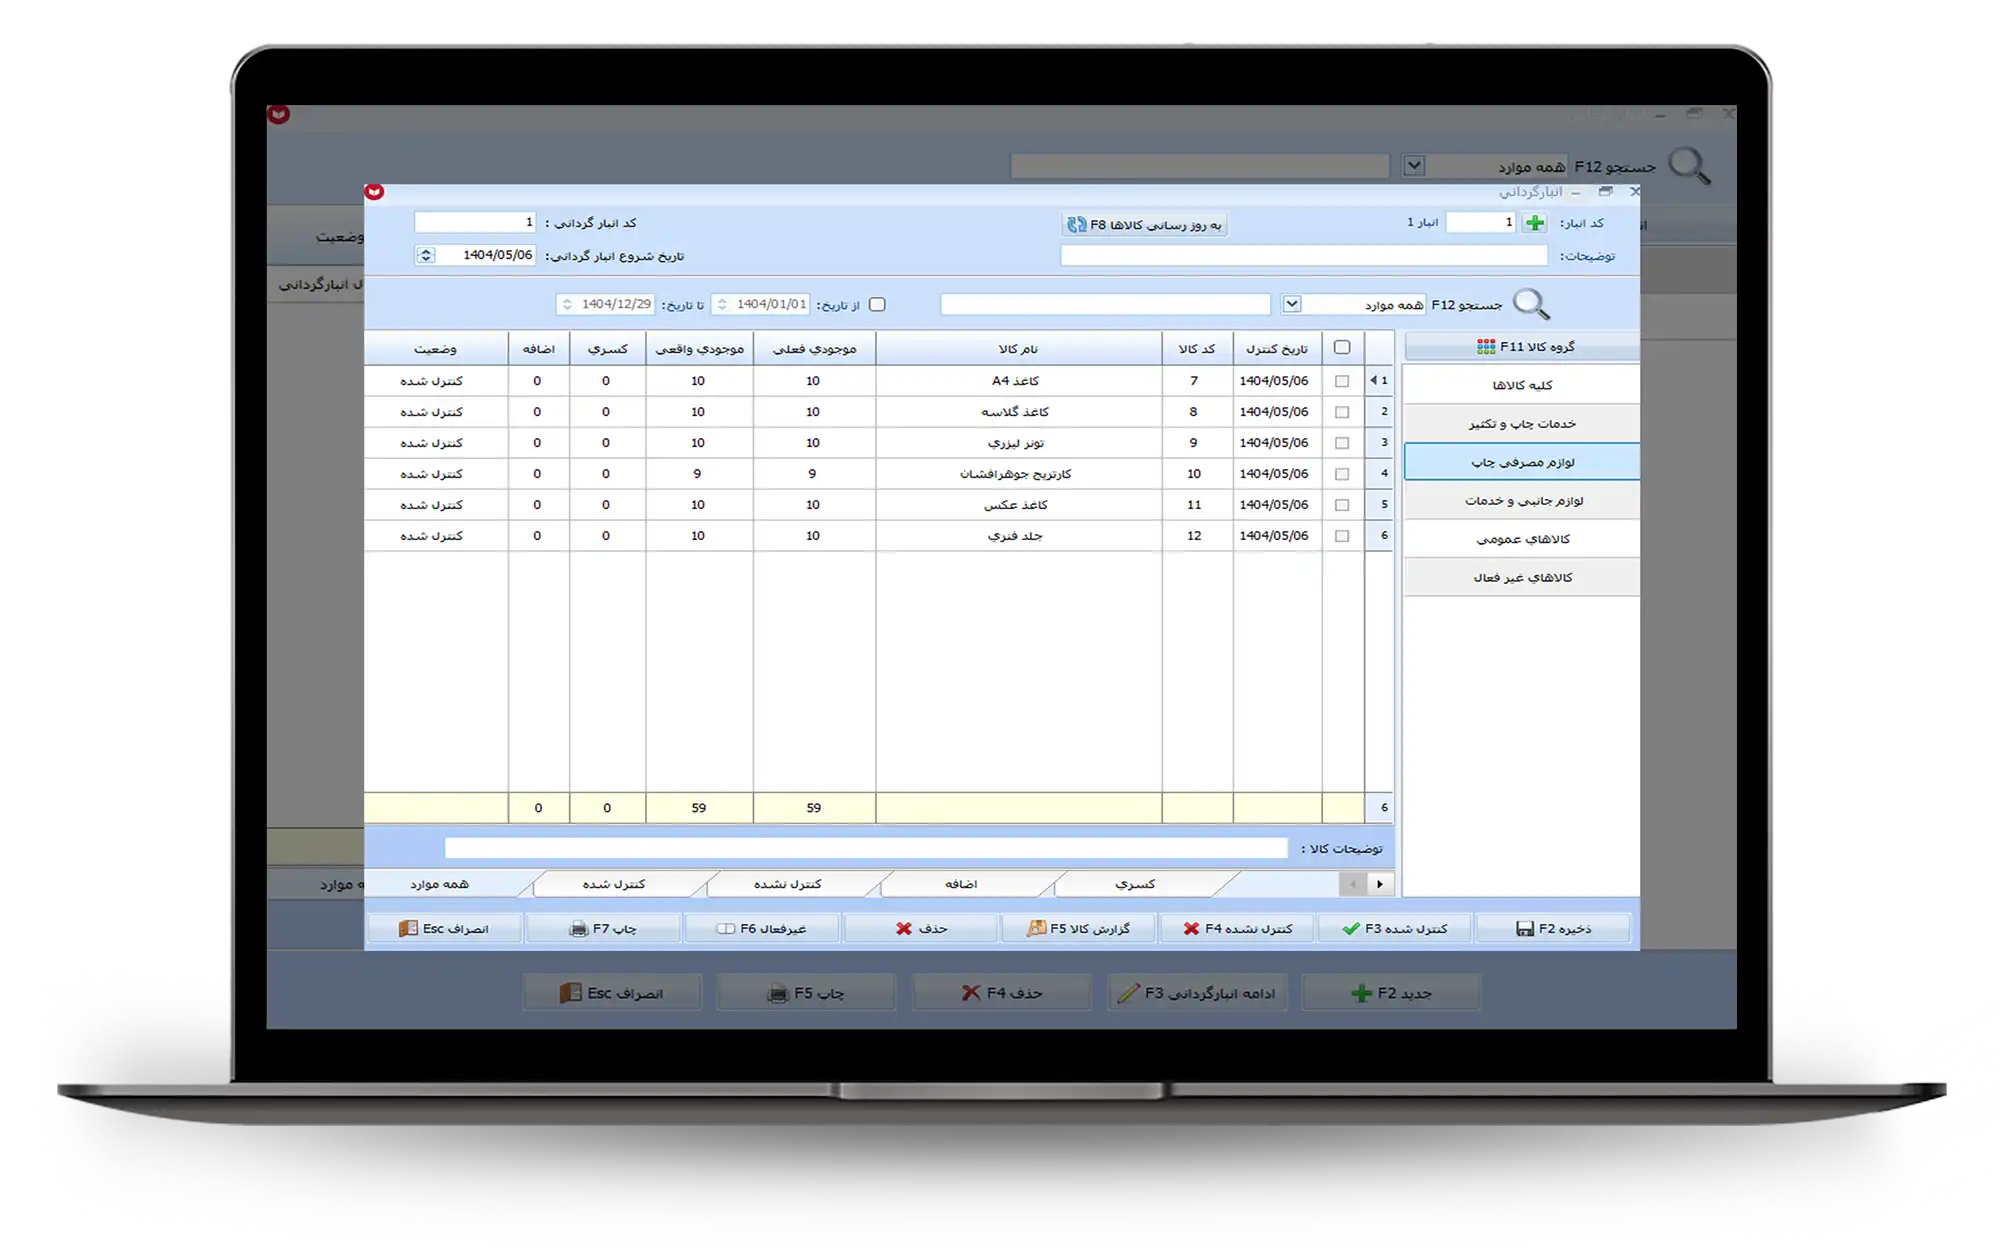
Task: Click the update goods F8 refresh button
Action: click(1145, 225)
